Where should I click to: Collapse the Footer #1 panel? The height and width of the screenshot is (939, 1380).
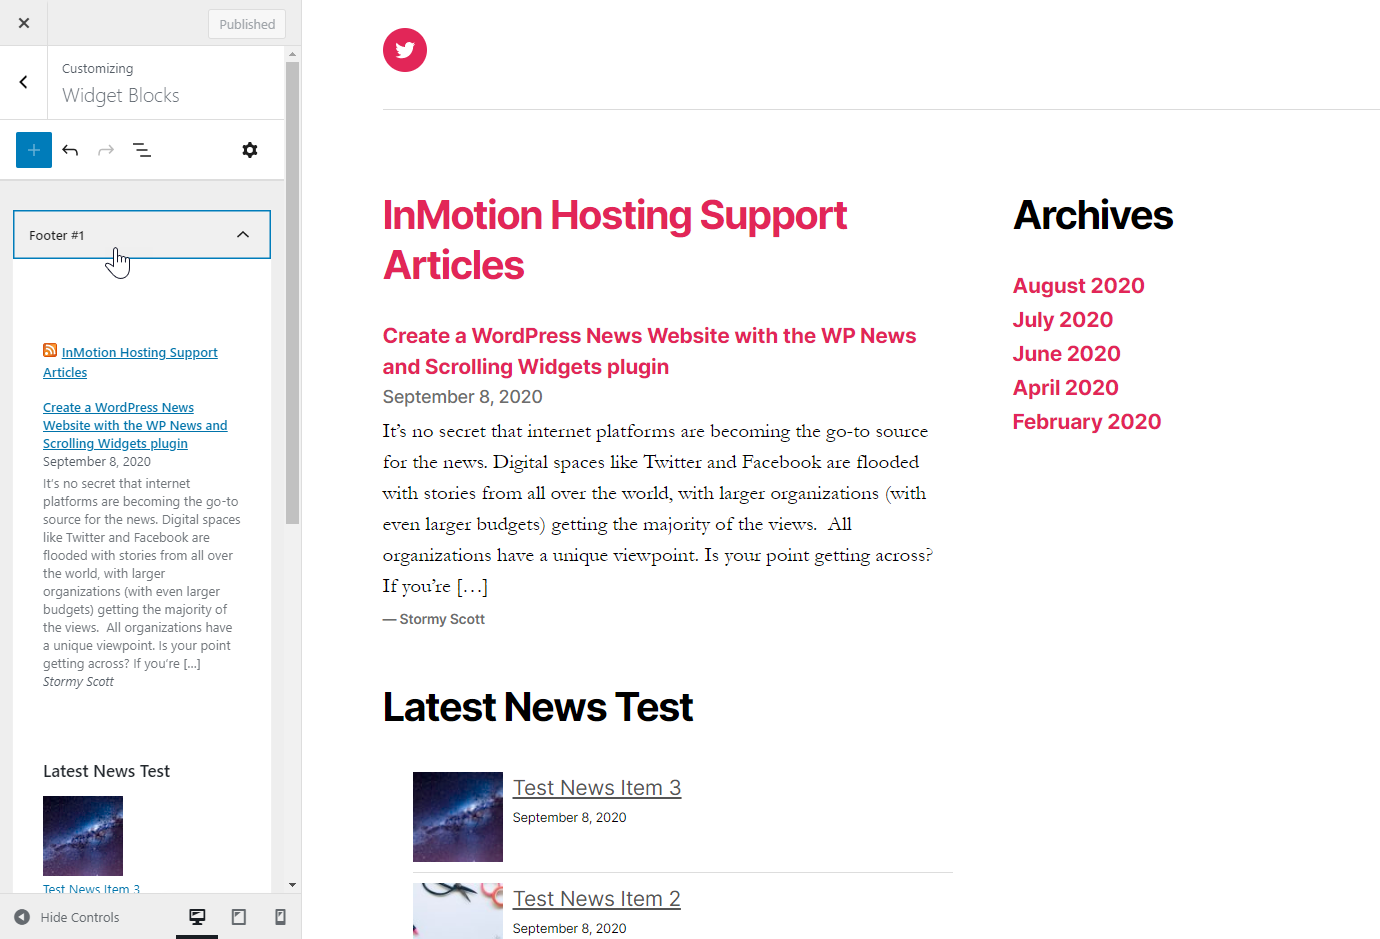243,234
